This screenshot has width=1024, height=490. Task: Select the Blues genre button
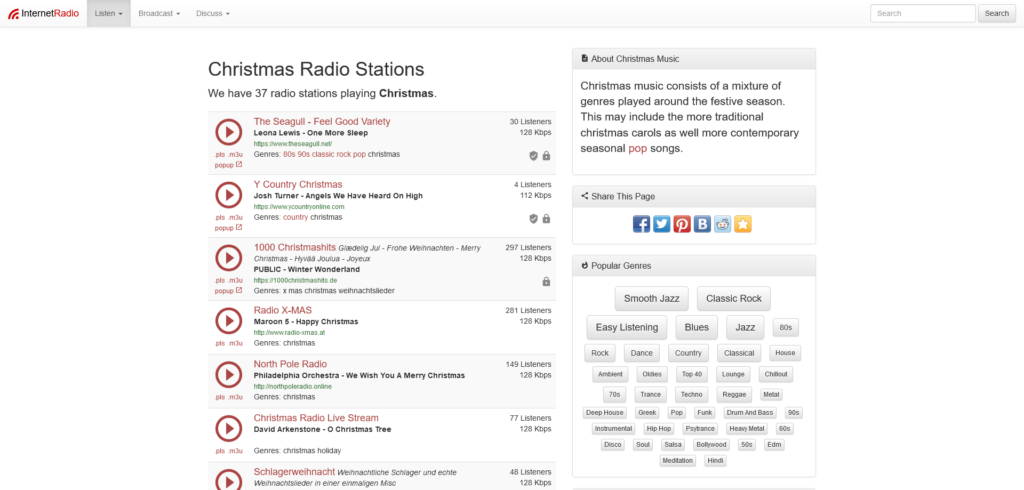[x=696, y=327]
